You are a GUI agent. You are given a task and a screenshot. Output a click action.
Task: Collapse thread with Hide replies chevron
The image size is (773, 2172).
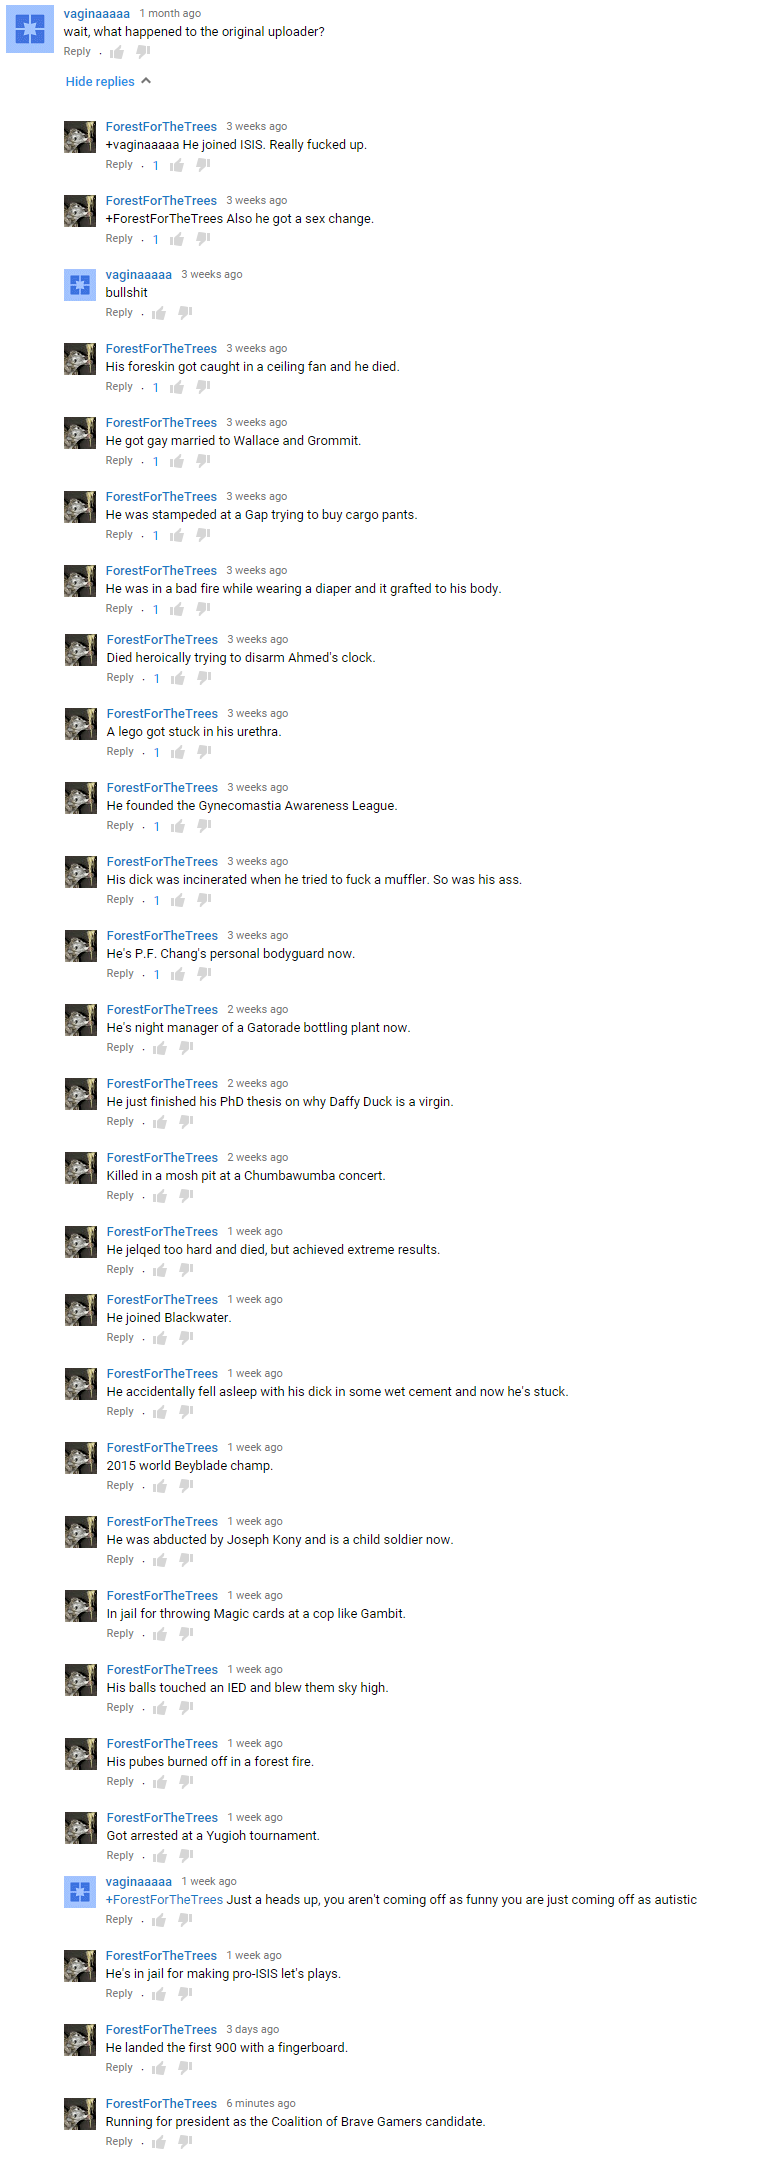pyautogui.click(x=146, y=81)
